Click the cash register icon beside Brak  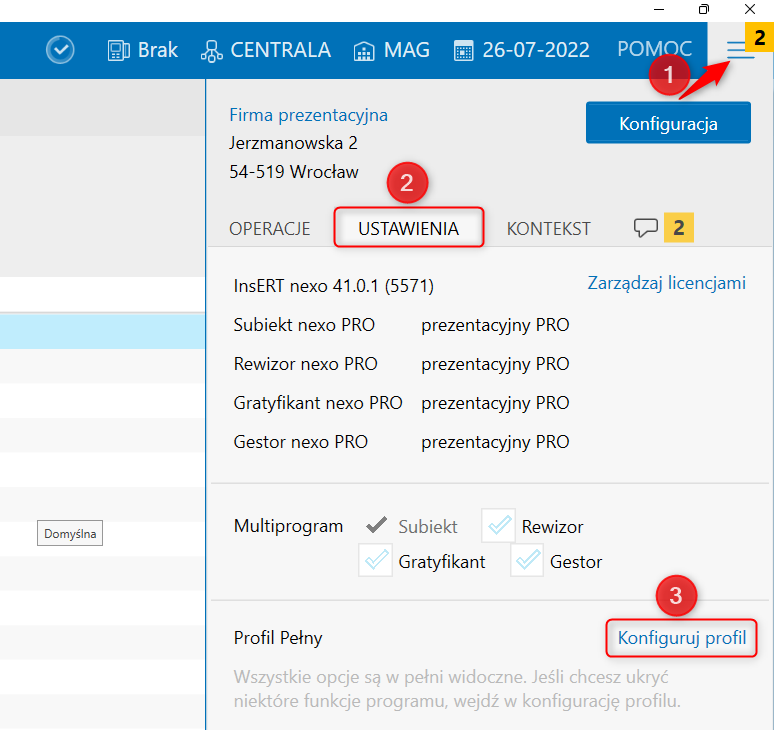point(118,50)
